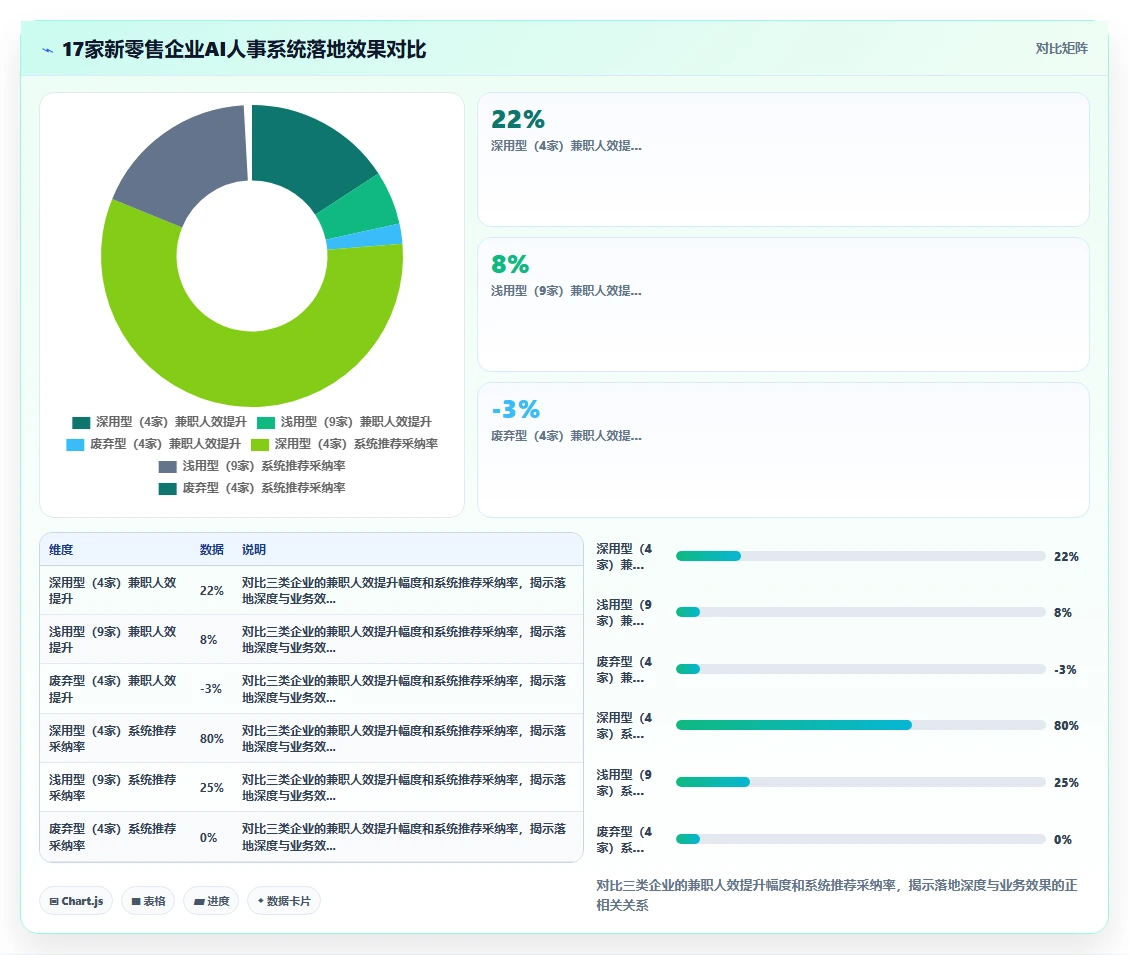Click the title 17家新零售企业AI人事系统落地效果对比

pyautogui.click(x=244, y=49)
